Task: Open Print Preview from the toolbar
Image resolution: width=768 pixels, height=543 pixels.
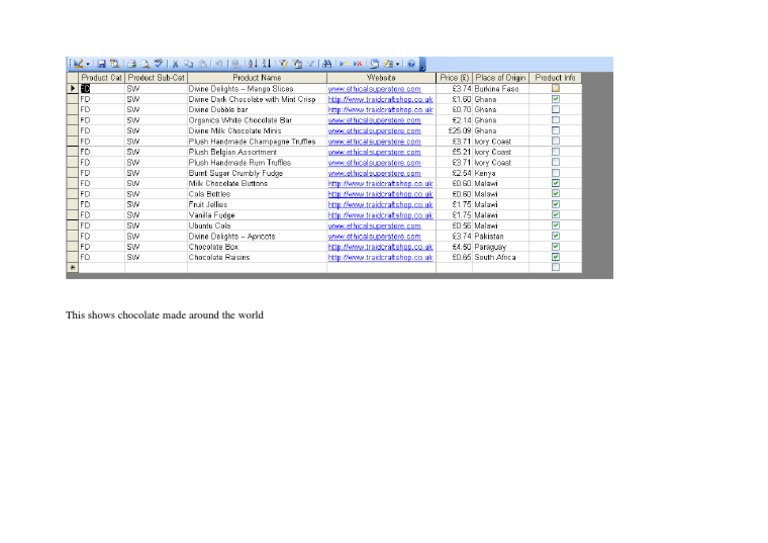Action: click(x=145, y=64)
